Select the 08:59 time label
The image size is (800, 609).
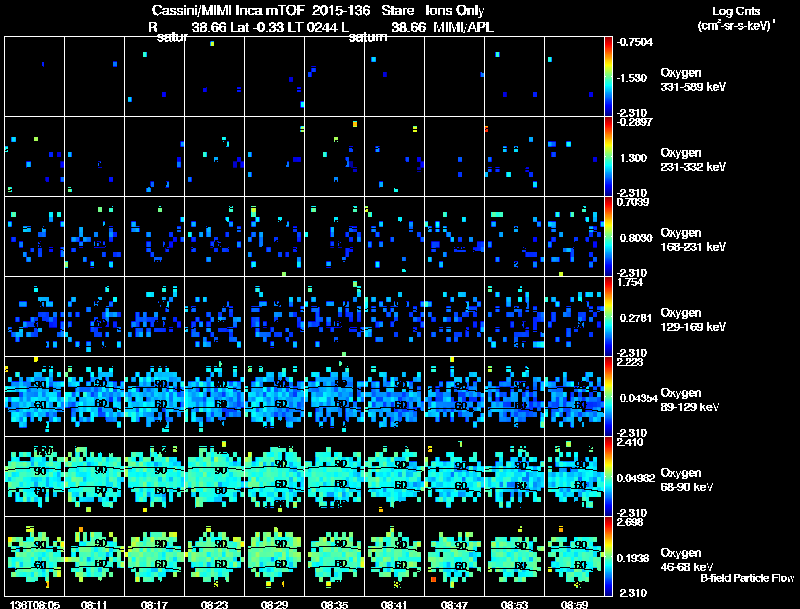(575, 604)
